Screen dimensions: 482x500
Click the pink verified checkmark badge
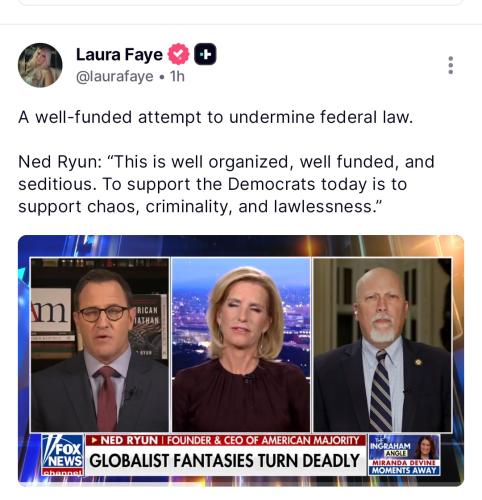coord(178,54)
